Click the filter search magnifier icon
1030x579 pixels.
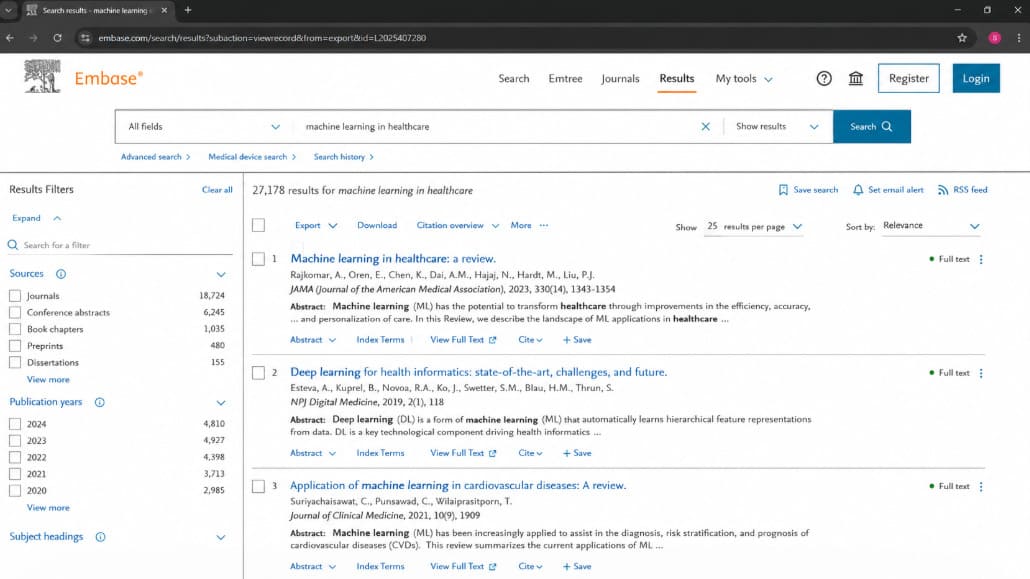pos(12,245)
